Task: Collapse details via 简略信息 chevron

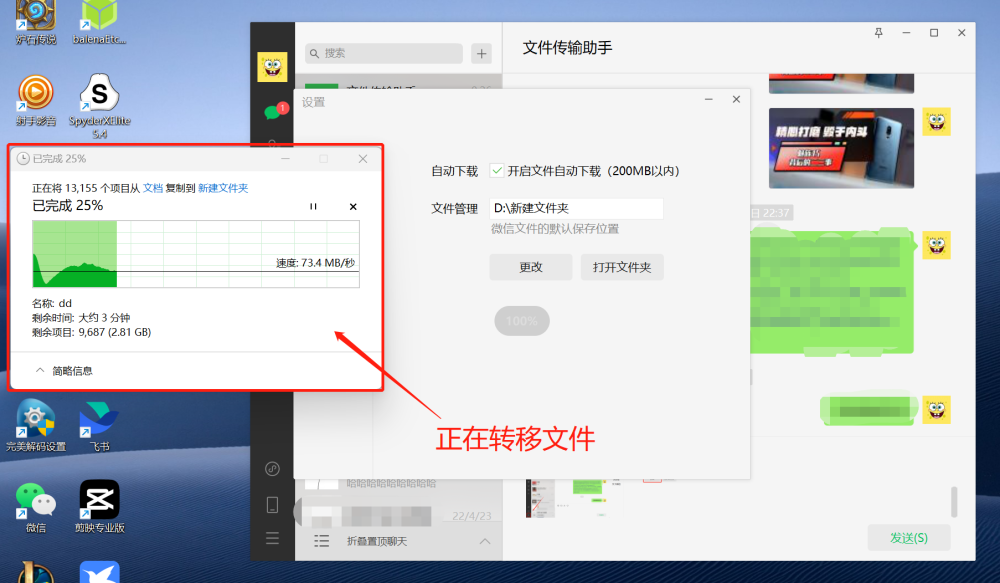Action: click(x=40, y=371)
